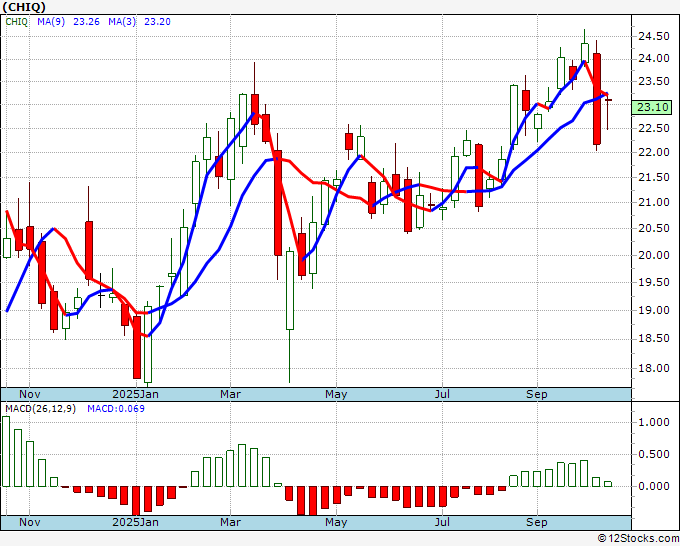
Task: Click the 1.000 MACD axis label
Action: click(x=654, y=422)
